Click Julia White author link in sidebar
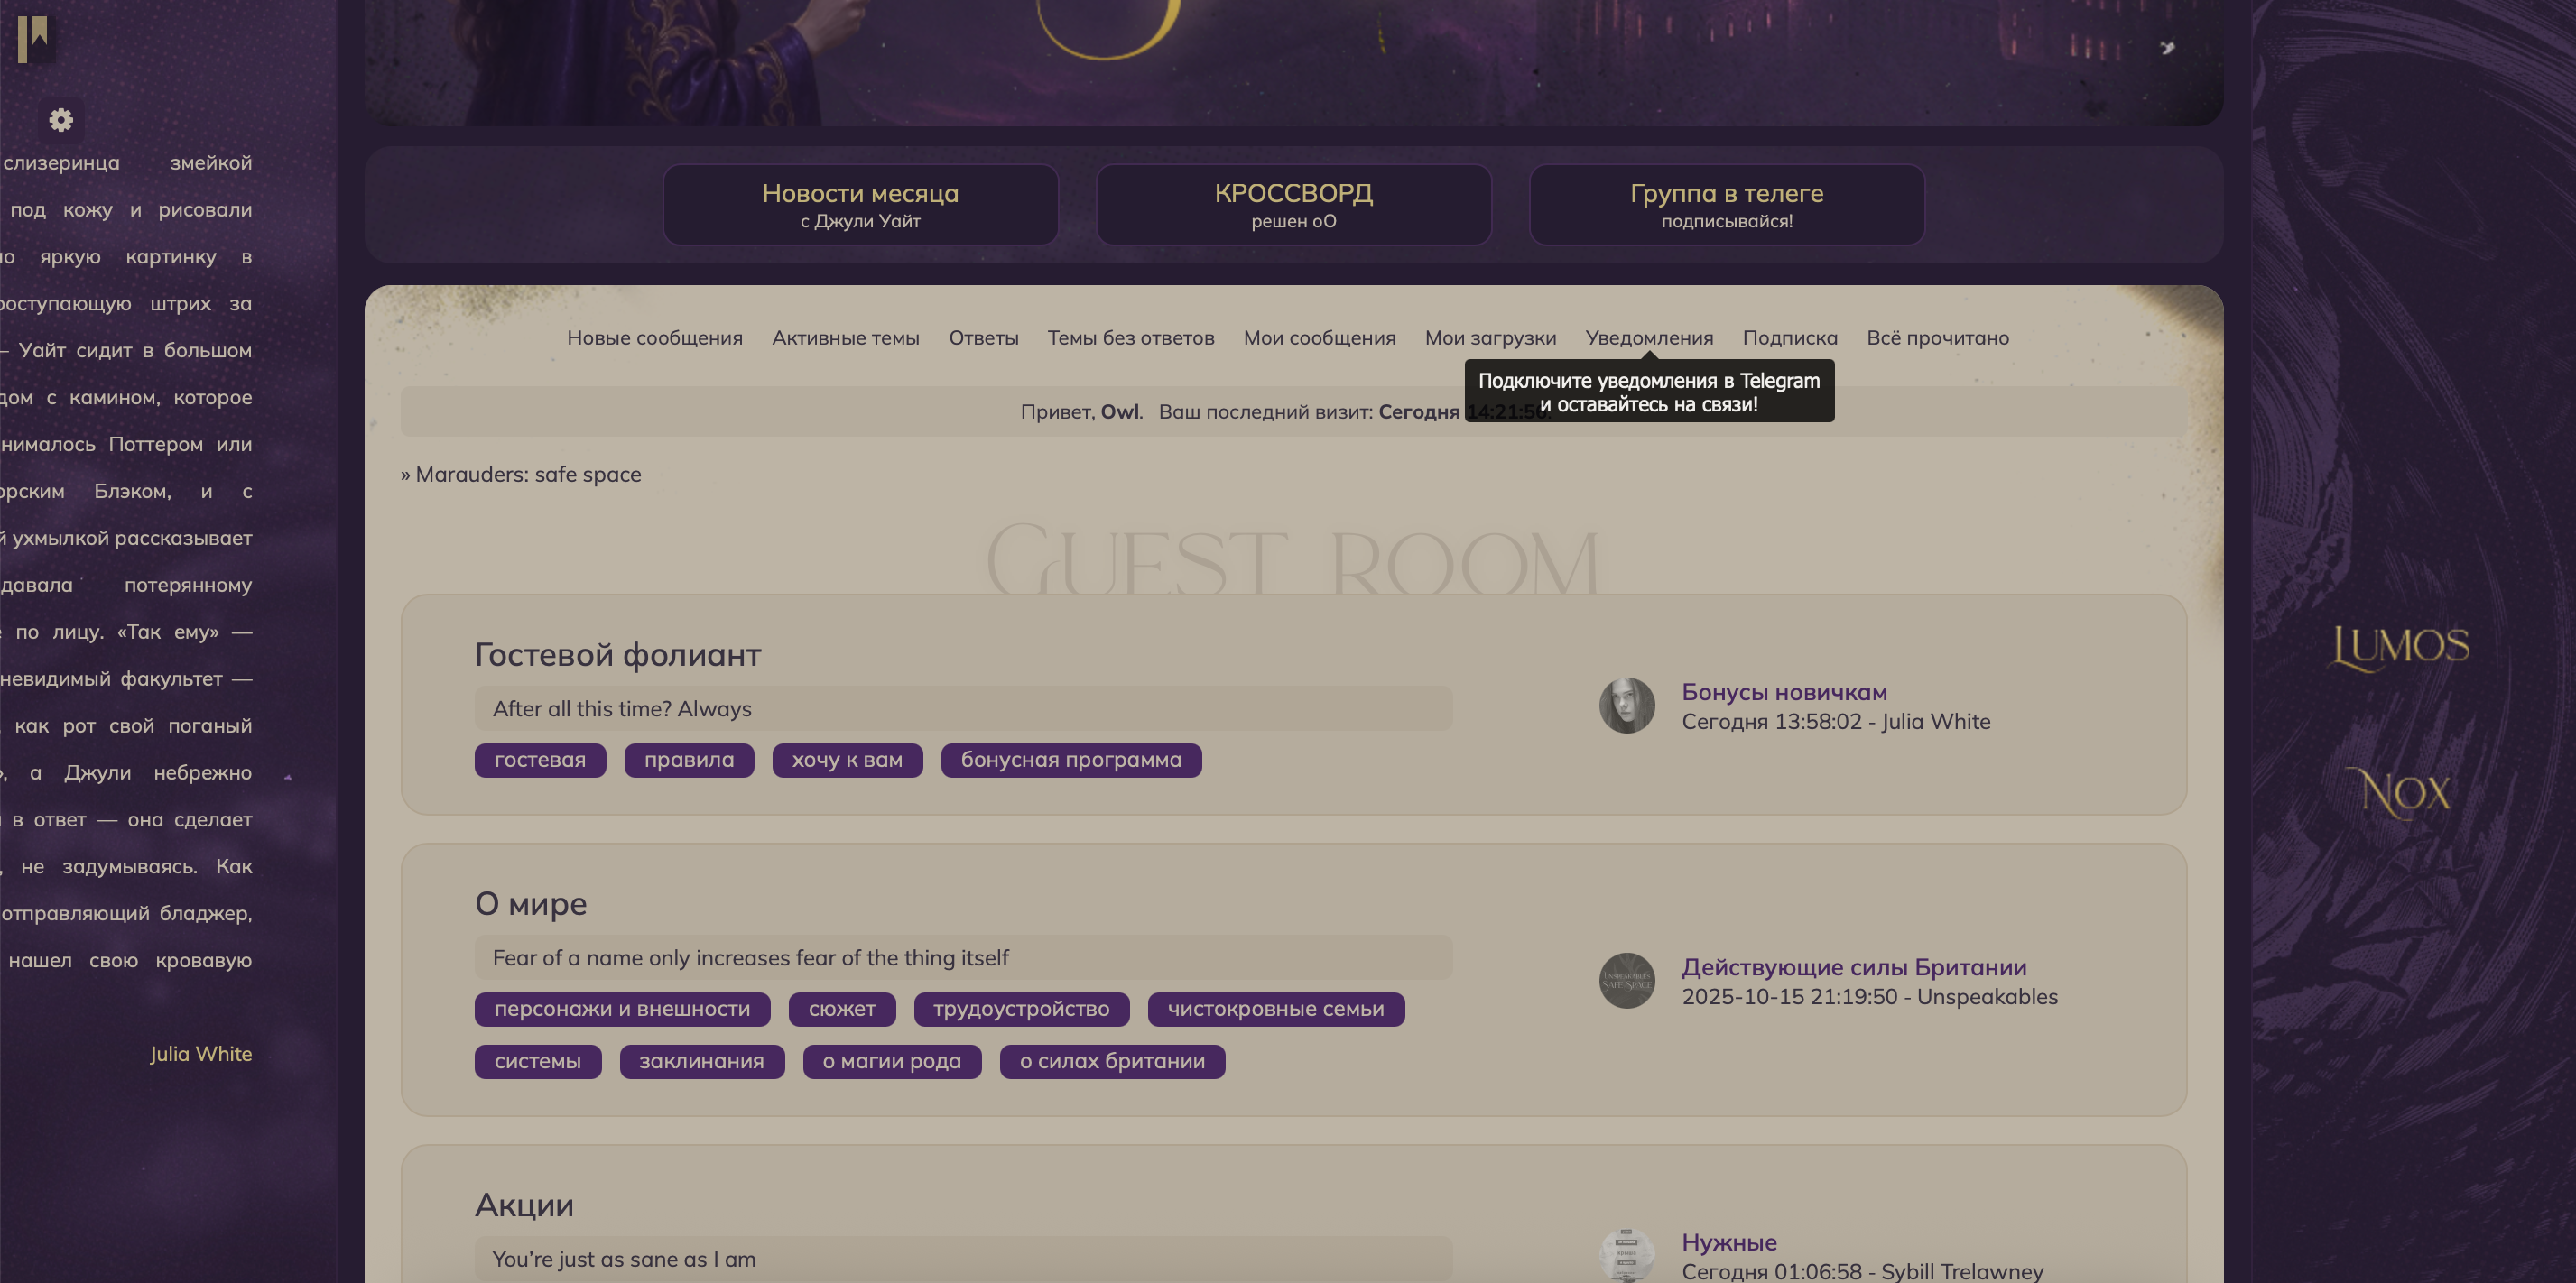2576x1283 pixels. point(200,1054)
